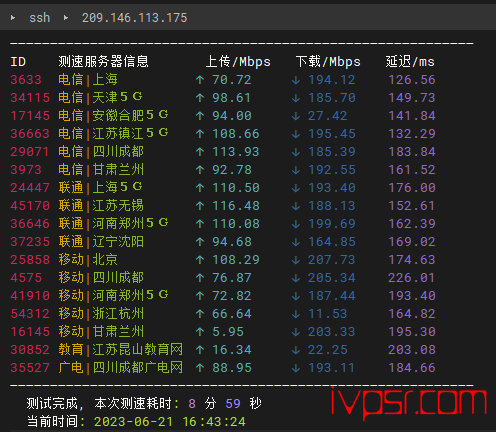This screenshot has height=432, width=496.
Task: Click the ivpsr.com watermark
Action: (409, 403)
